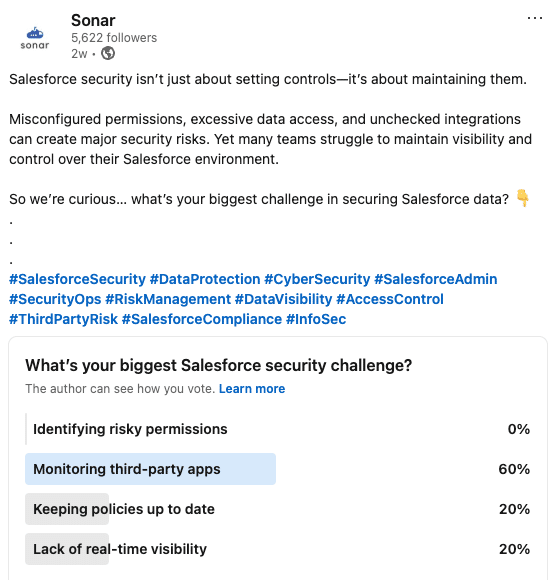Image resolution: width=557 pixels, height=580 pixels.
Task: Open the #CyberSecurity hashtag
Action: coord(317,279)
